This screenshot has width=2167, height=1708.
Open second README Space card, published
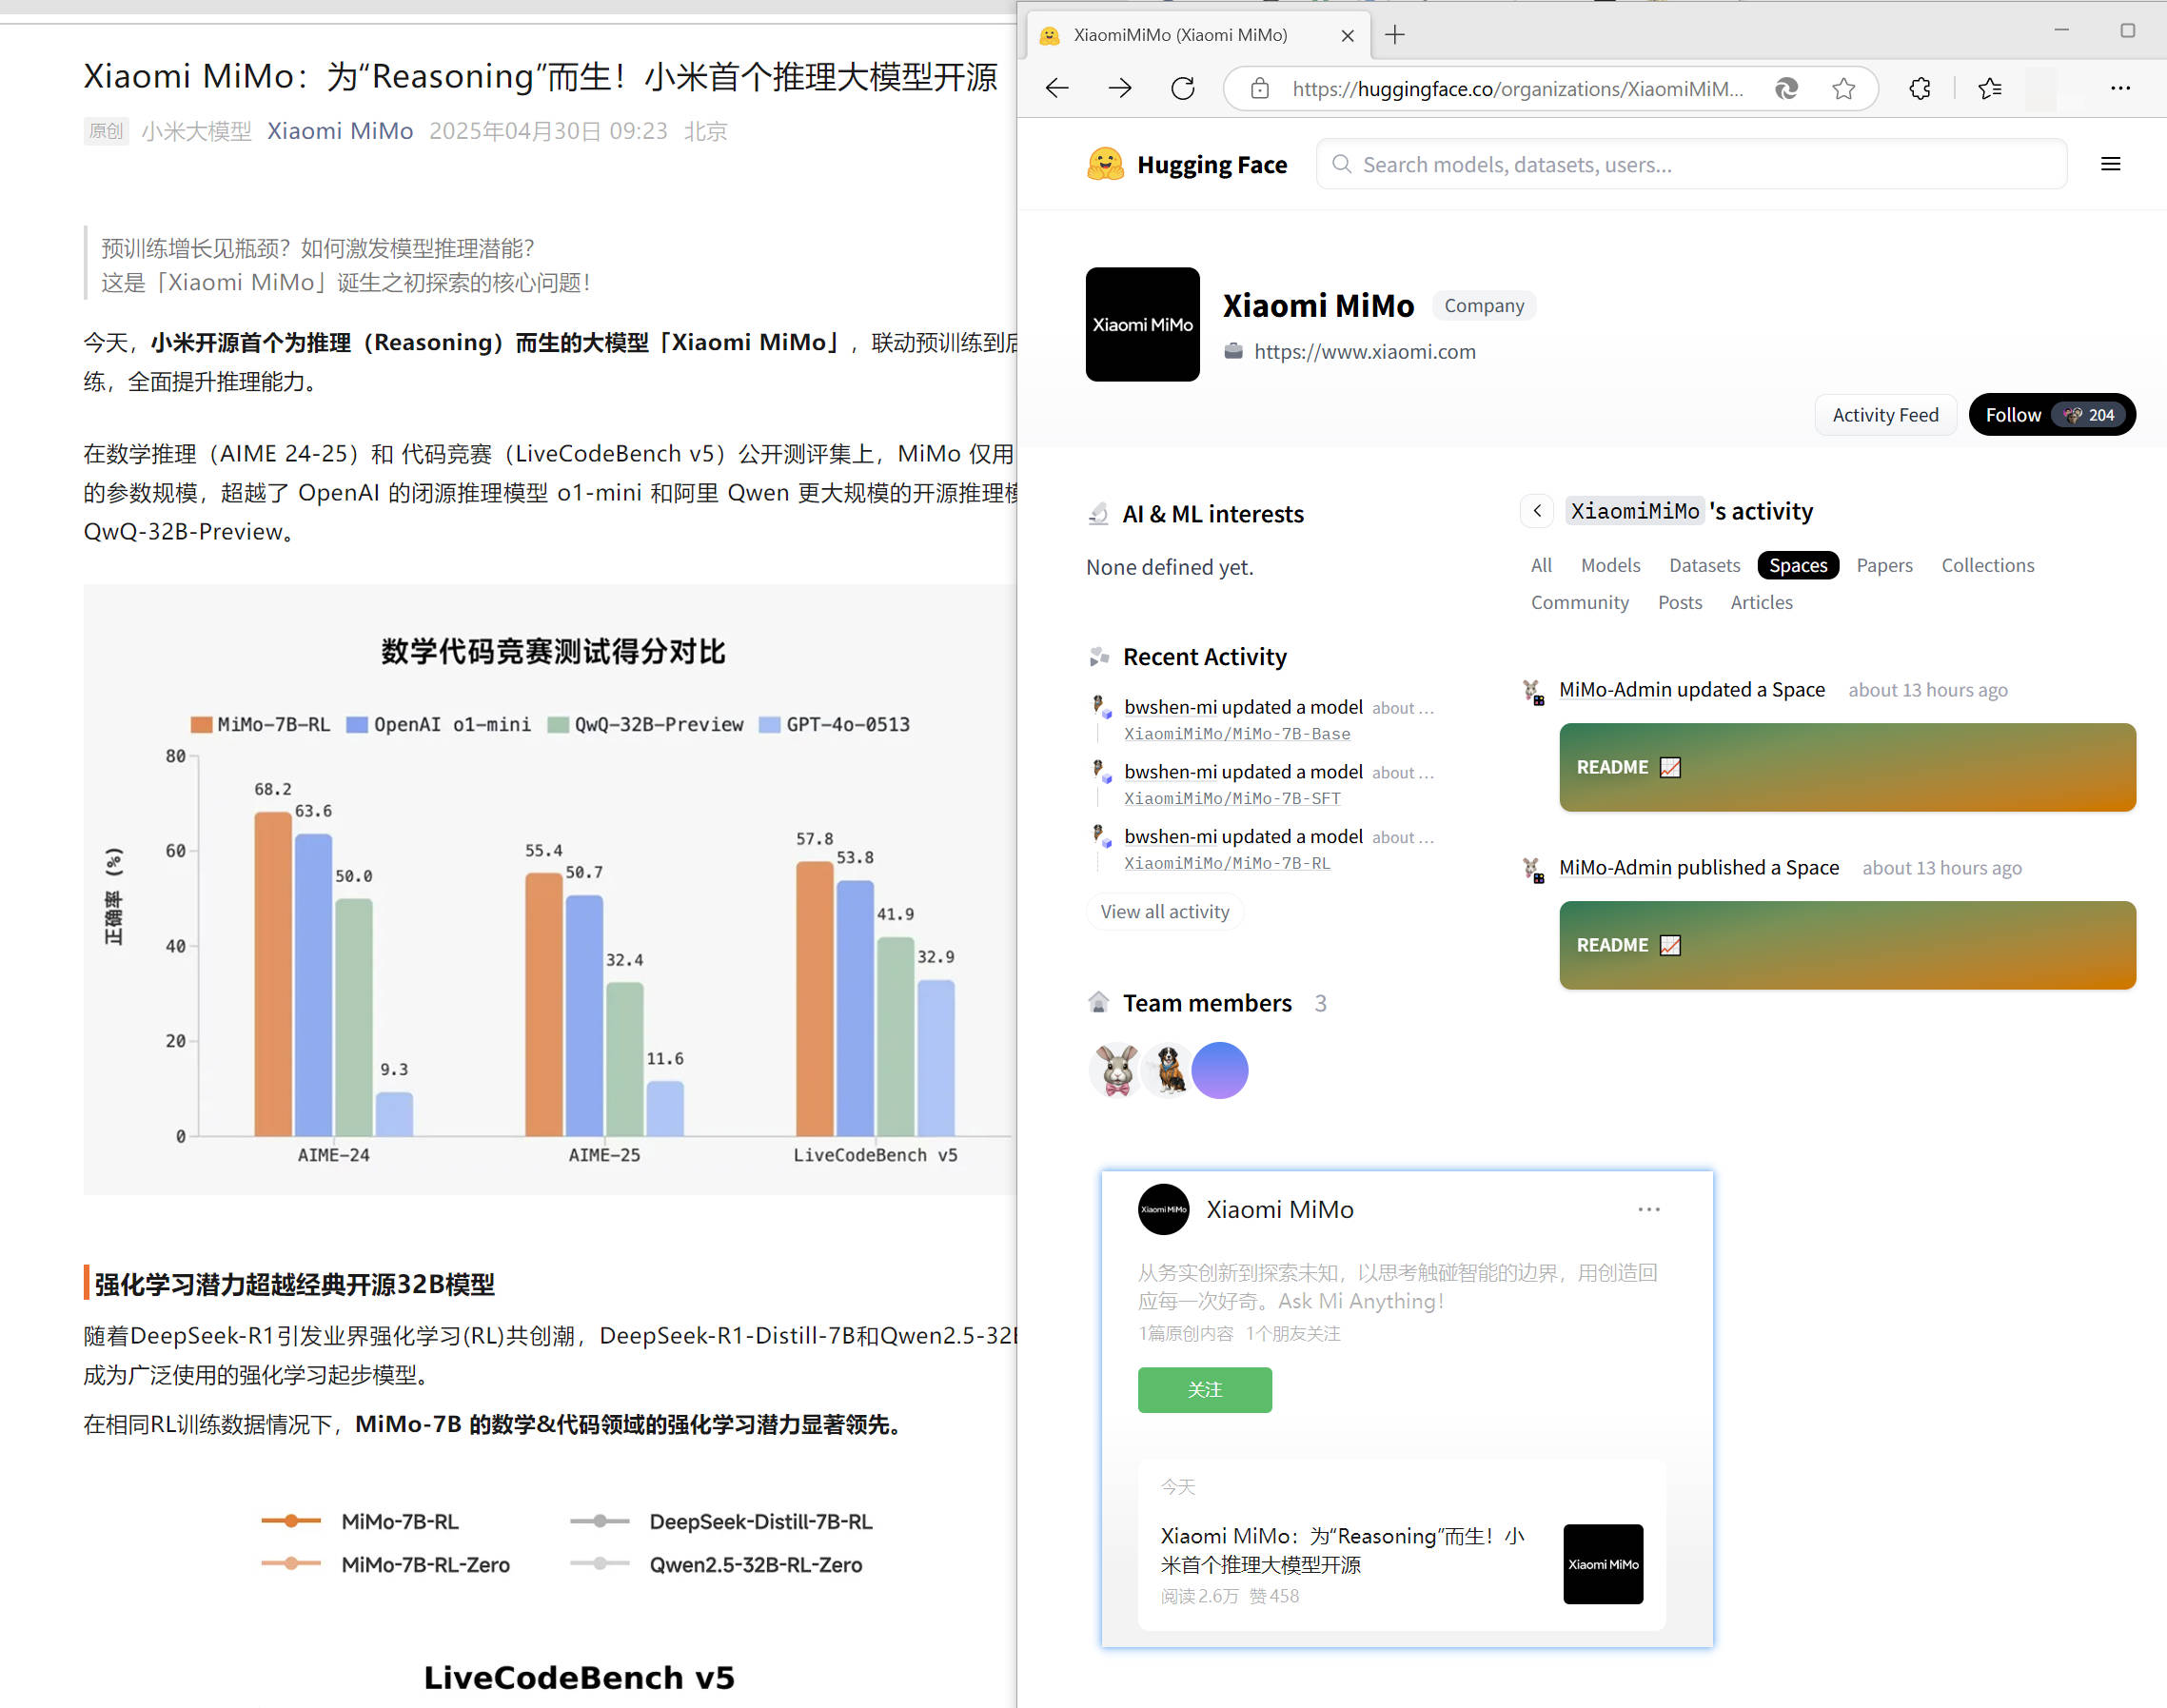pos(1846,945)
